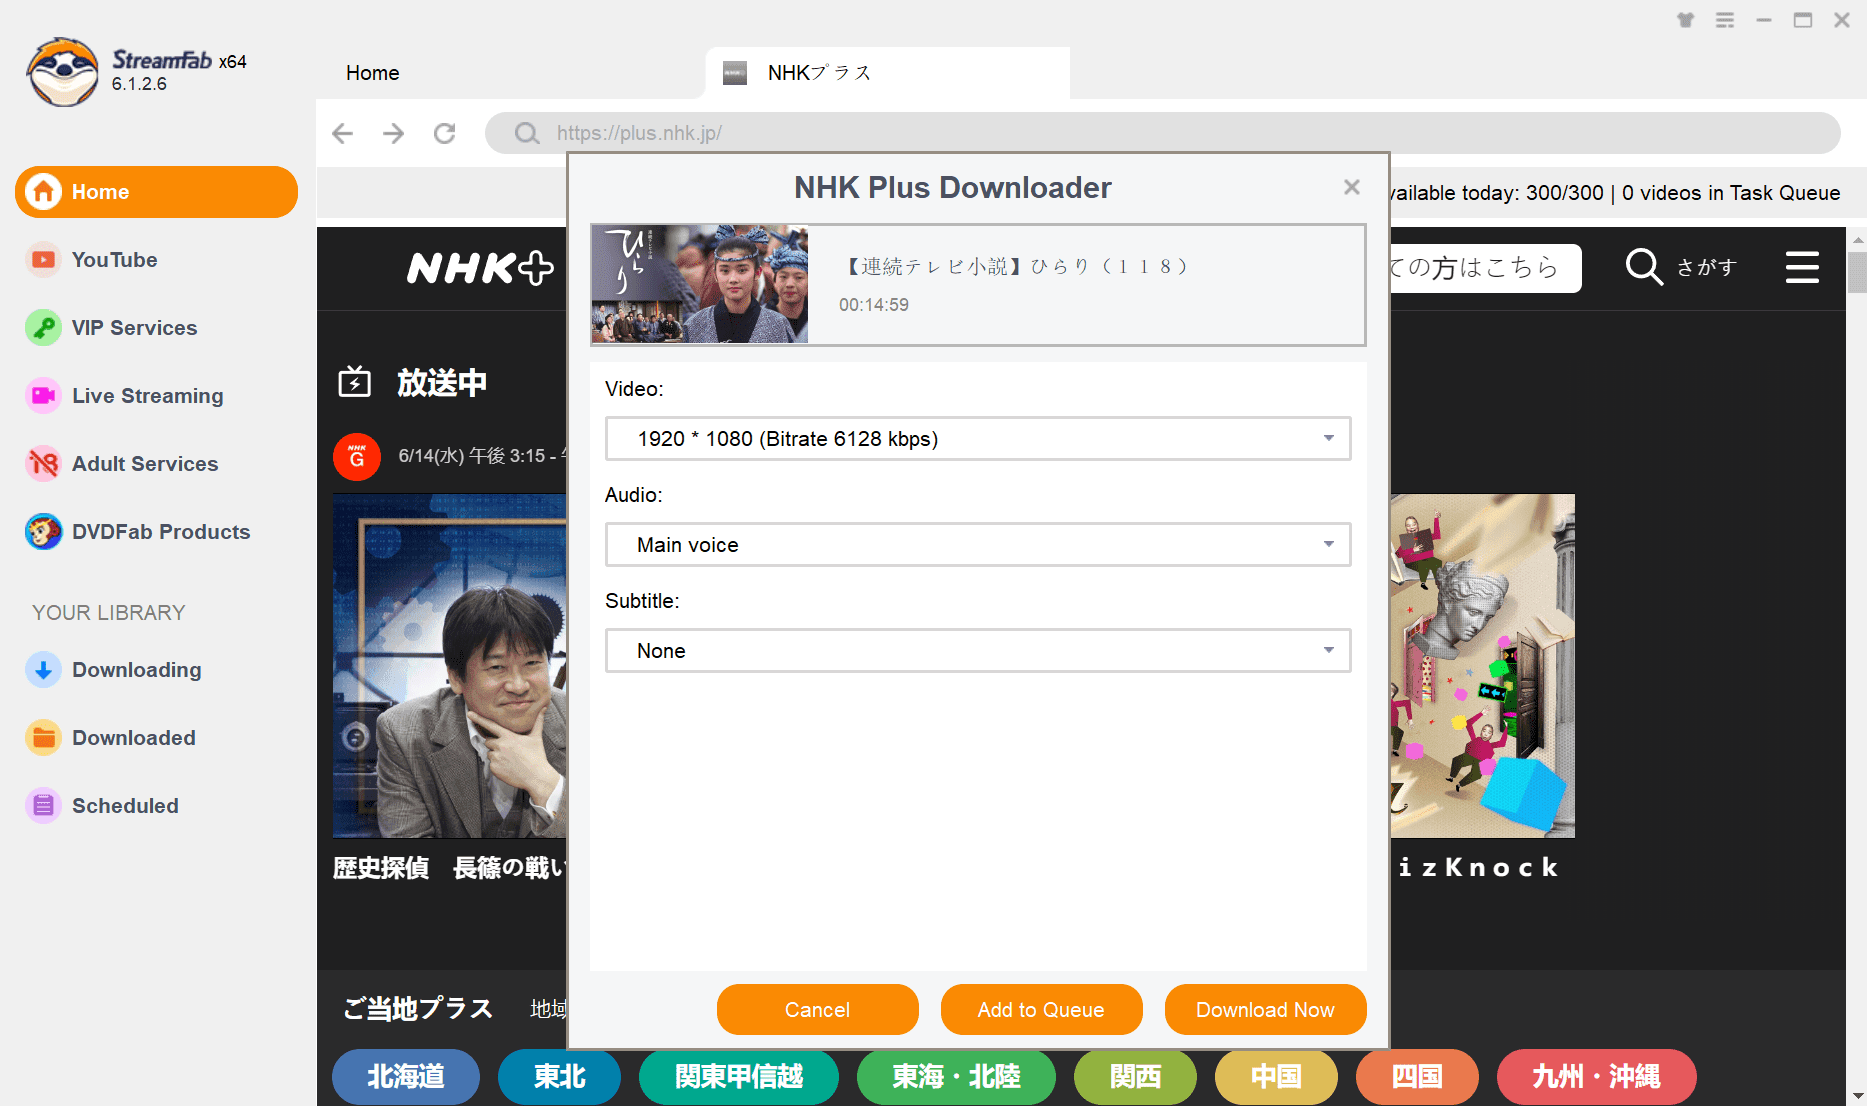The width and height of the screenshot is (1867, 1106).
Task: Select the 東海・北陸 region button
Action: click(956, 1077)
